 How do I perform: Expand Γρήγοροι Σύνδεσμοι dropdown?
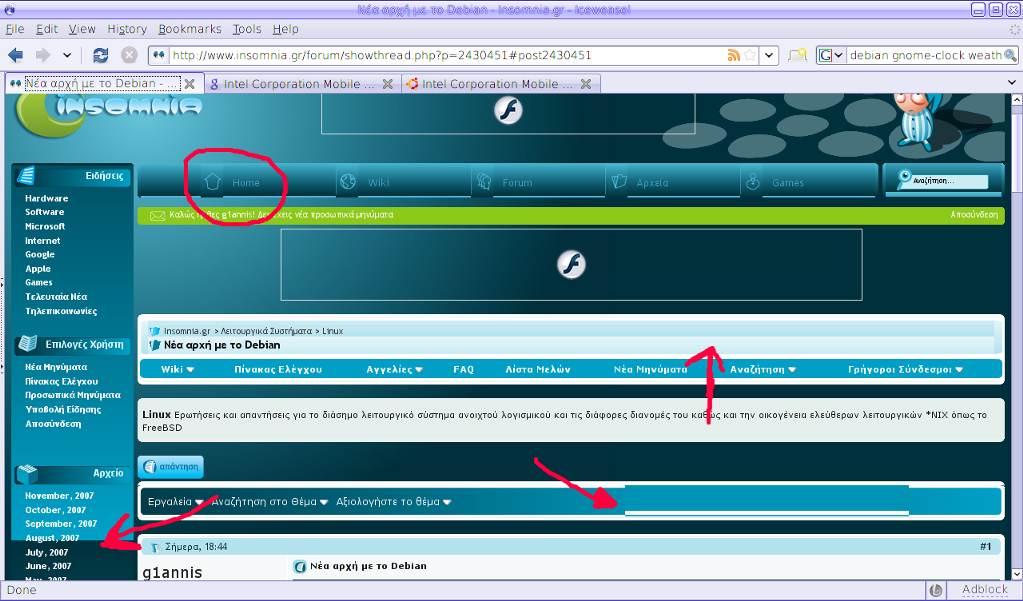[x=906, y=369]
